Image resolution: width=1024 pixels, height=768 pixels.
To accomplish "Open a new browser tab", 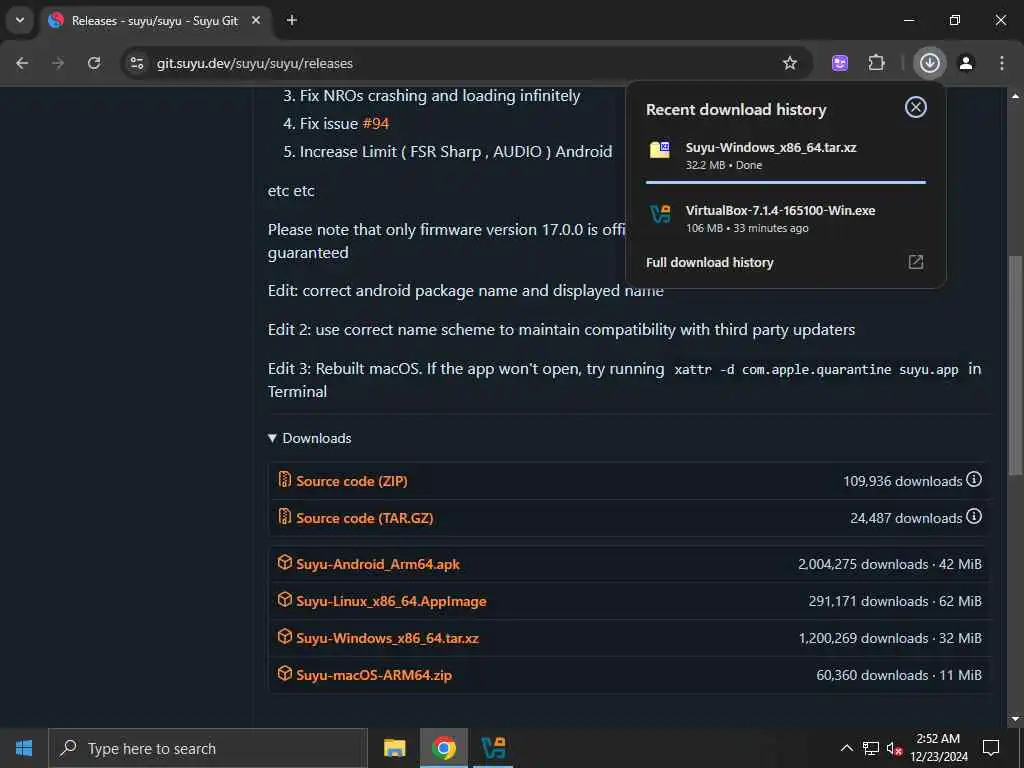I will click(x=291, y=20).
